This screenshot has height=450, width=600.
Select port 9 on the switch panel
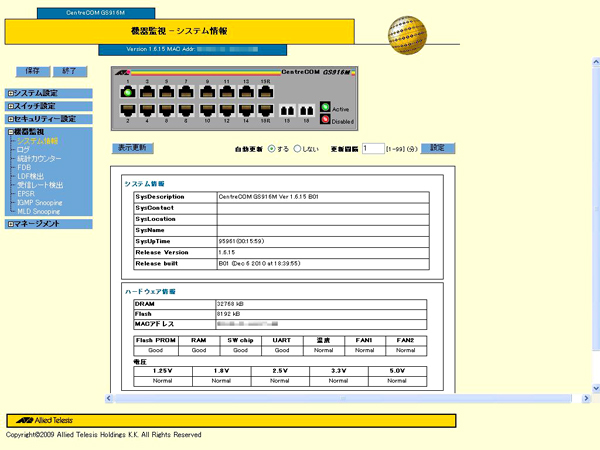coord(207,92)
